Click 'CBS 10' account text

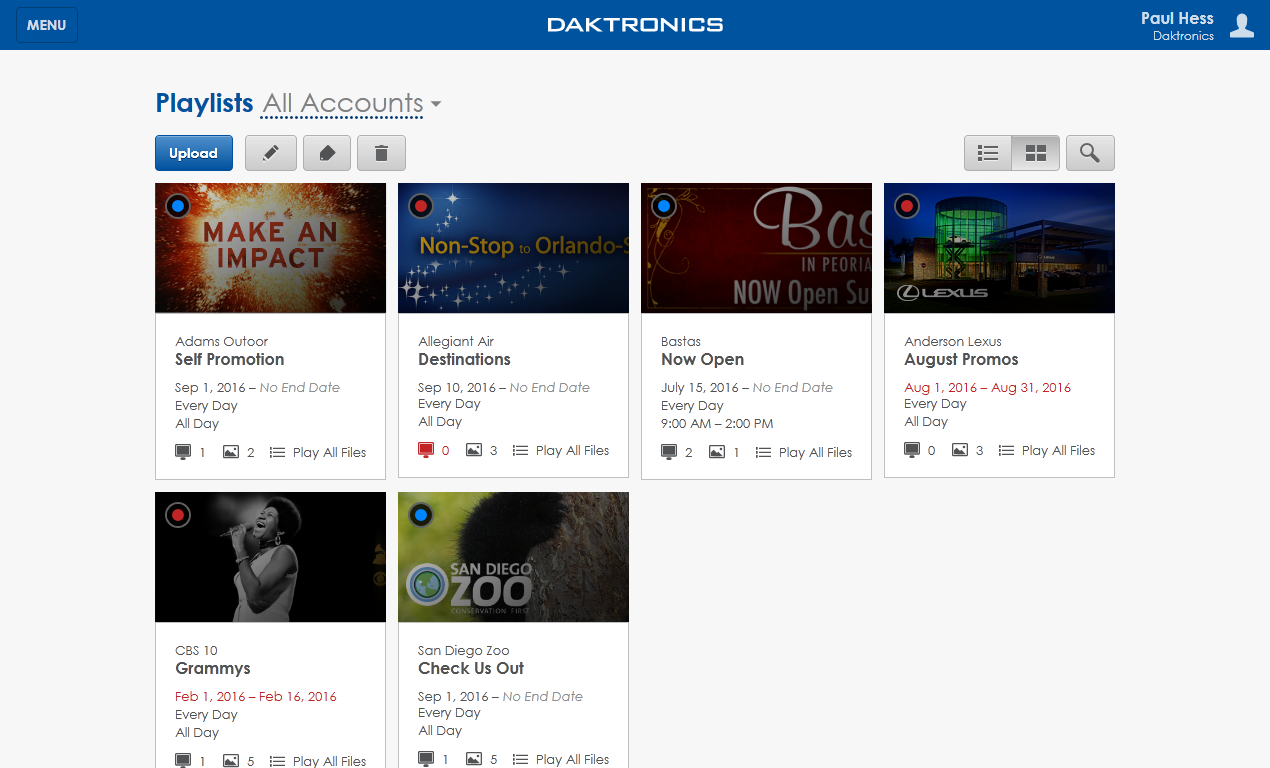tap(196, 650)
